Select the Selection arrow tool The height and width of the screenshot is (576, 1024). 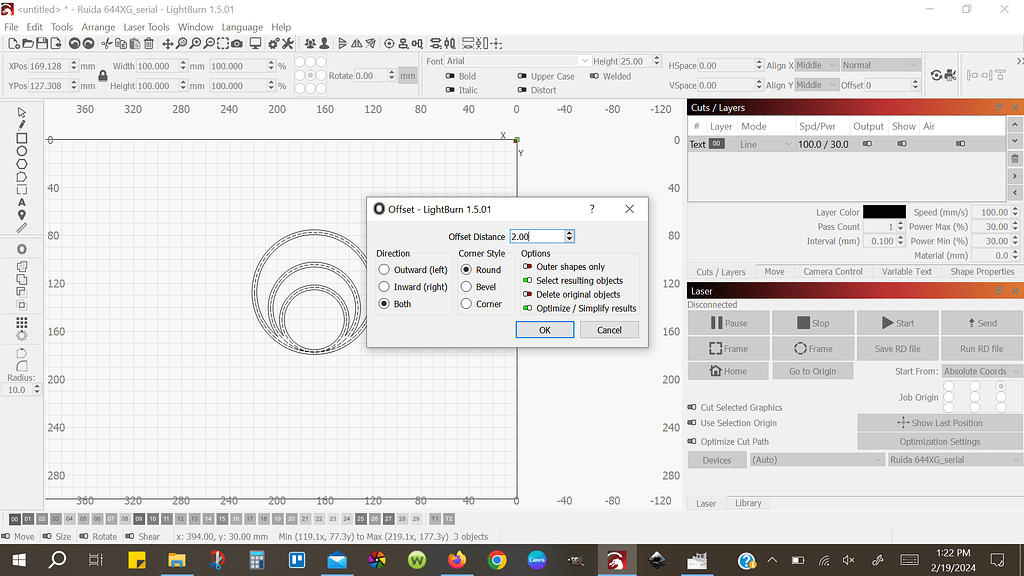pos(21,113)
